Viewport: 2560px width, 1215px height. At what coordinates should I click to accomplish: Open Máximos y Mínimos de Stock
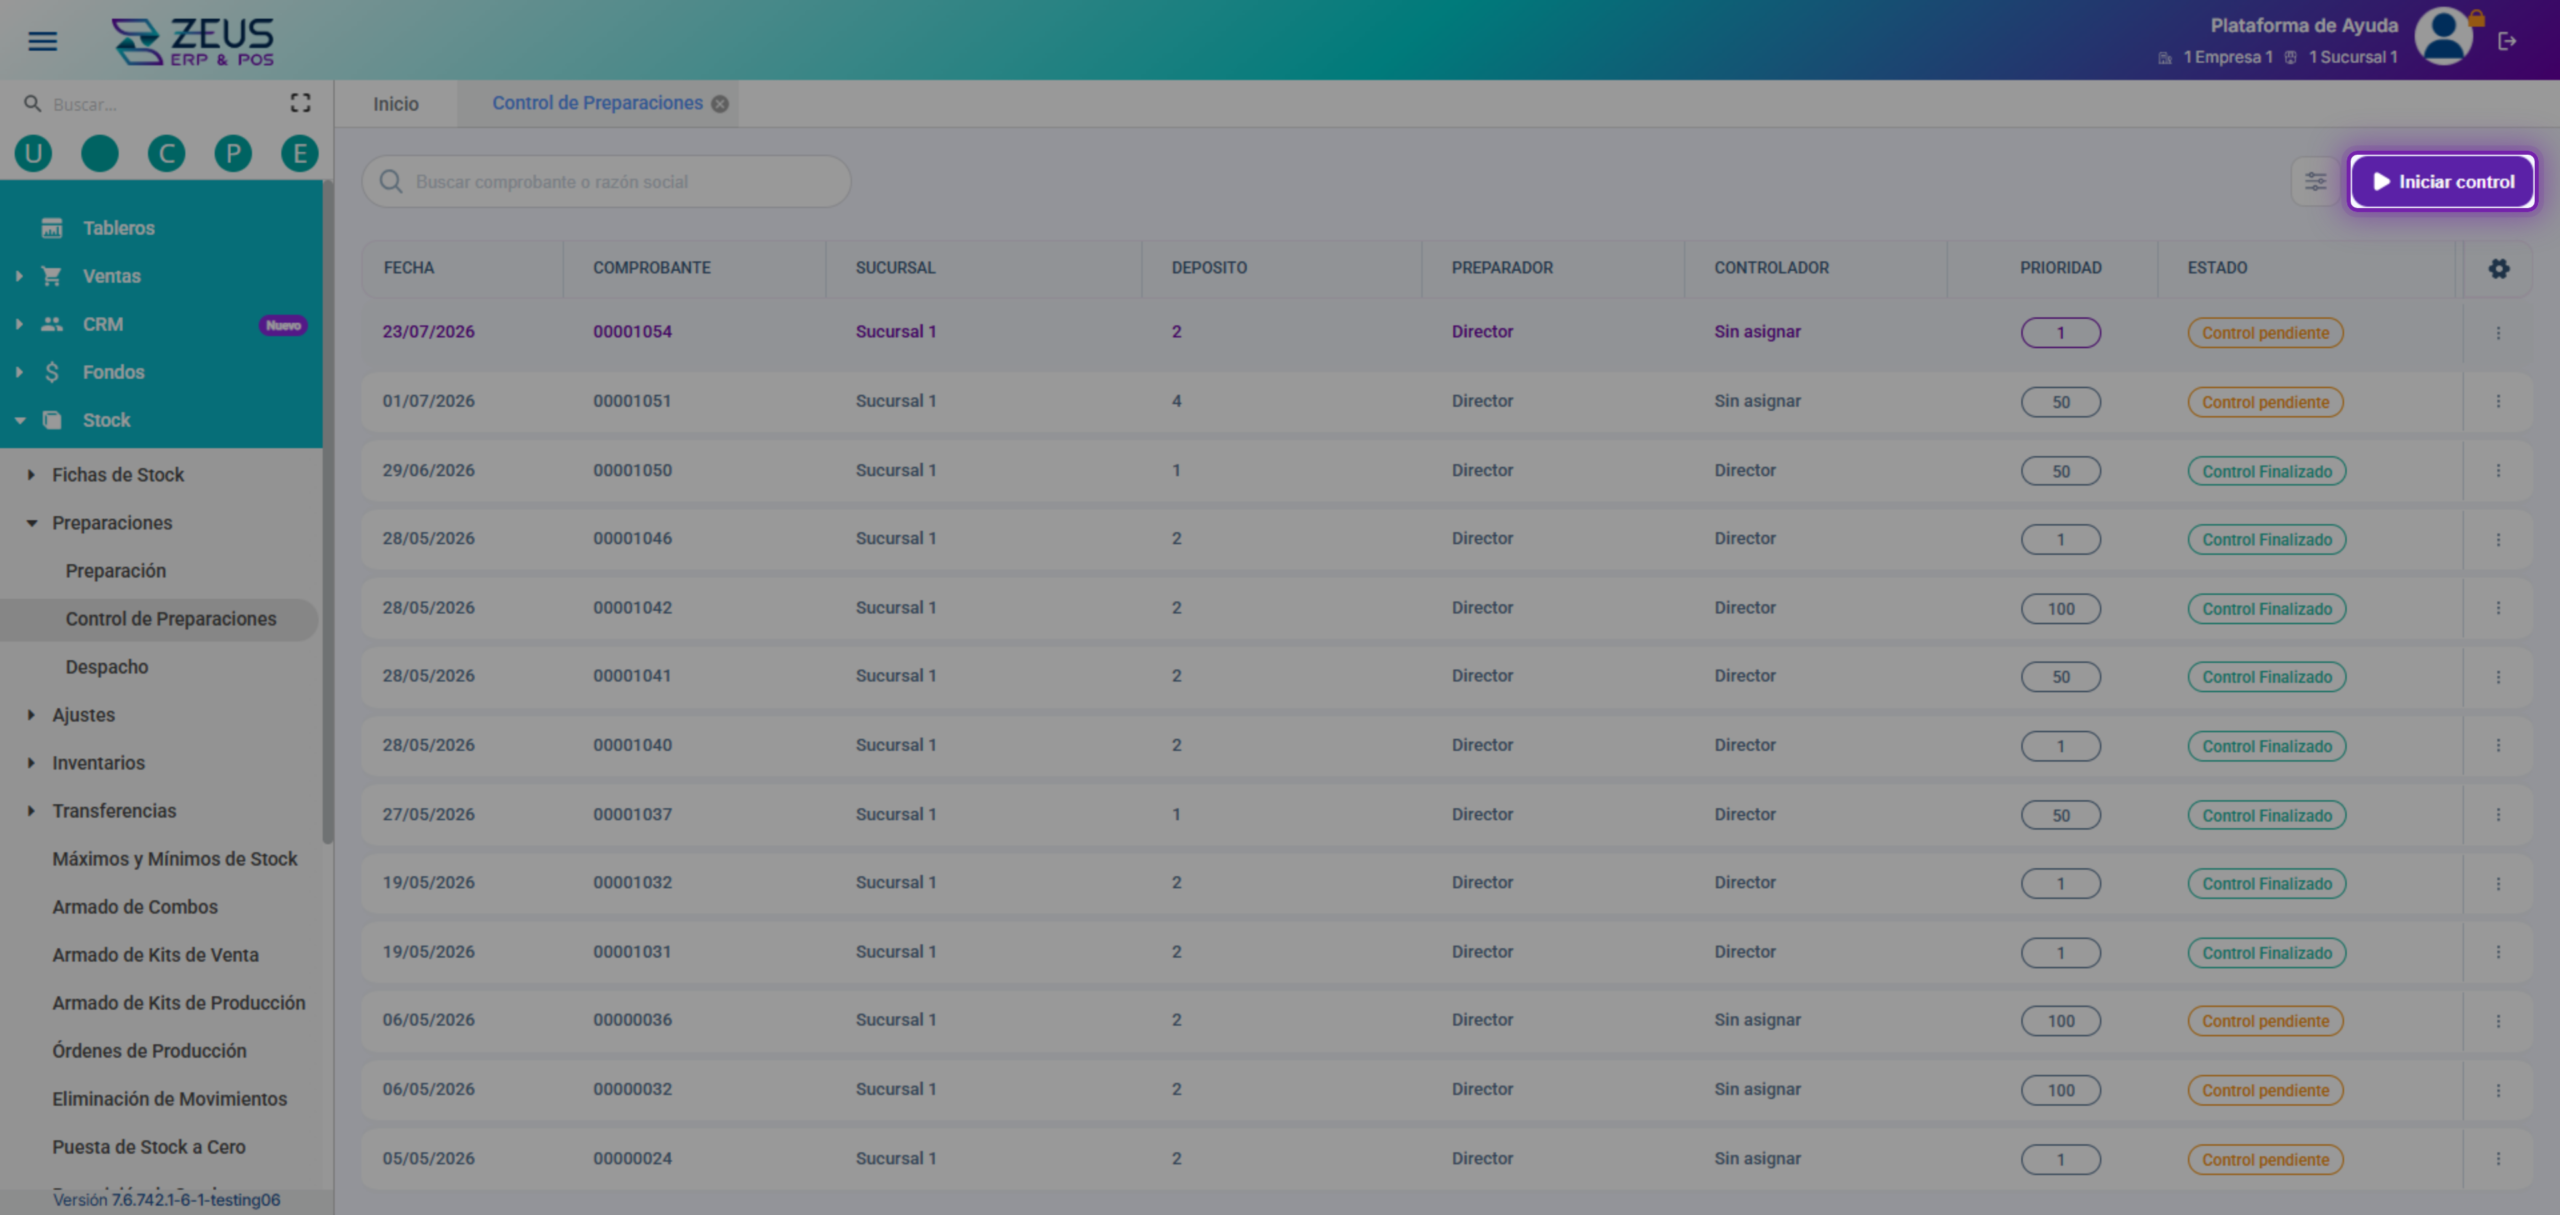click(x=175, y=859)
